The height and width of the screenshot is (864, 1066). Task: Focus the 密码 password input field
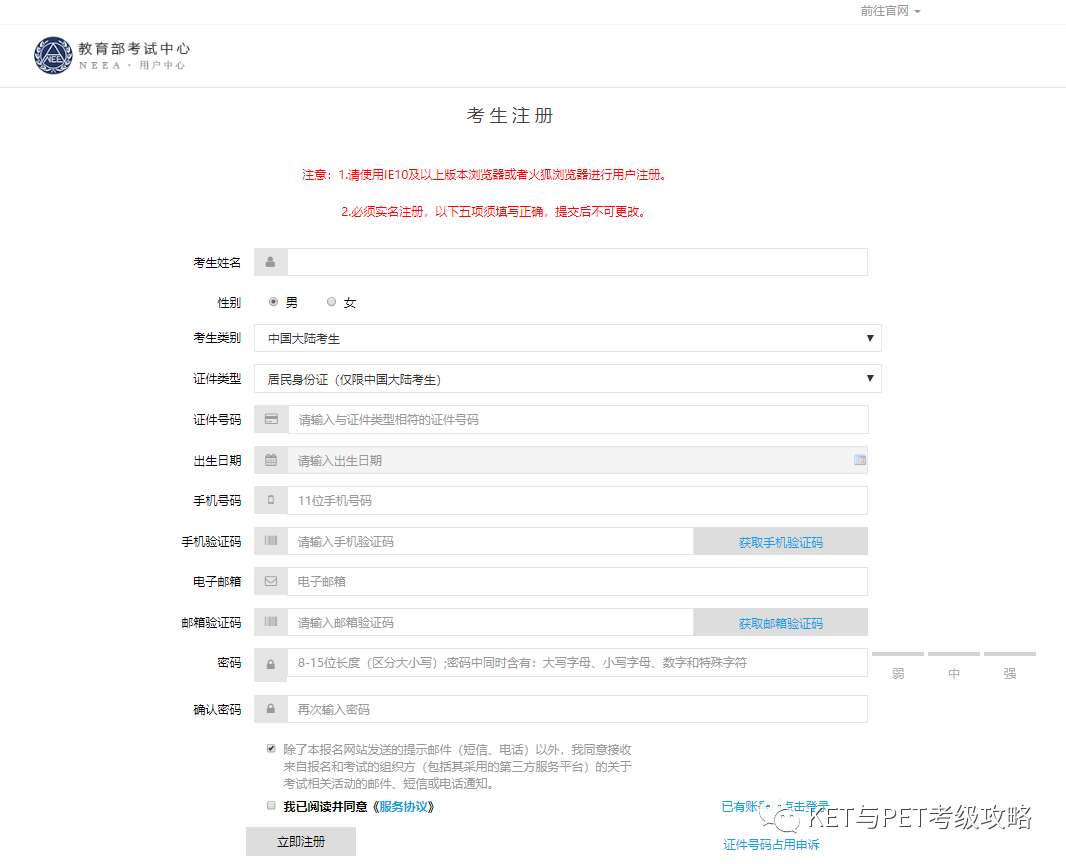[577, 663]
